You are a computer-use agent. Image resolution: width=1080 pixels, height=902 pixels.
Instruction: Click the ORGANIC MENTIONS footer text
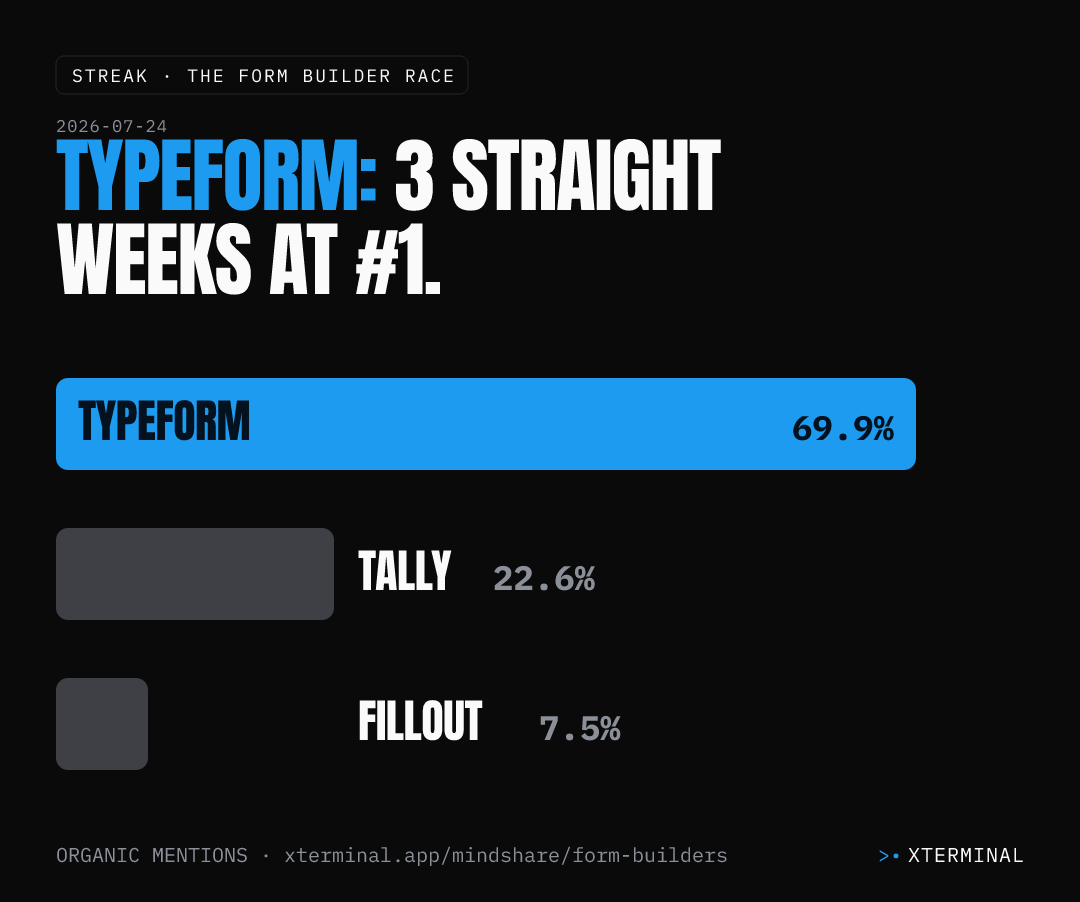click(152, 856)
